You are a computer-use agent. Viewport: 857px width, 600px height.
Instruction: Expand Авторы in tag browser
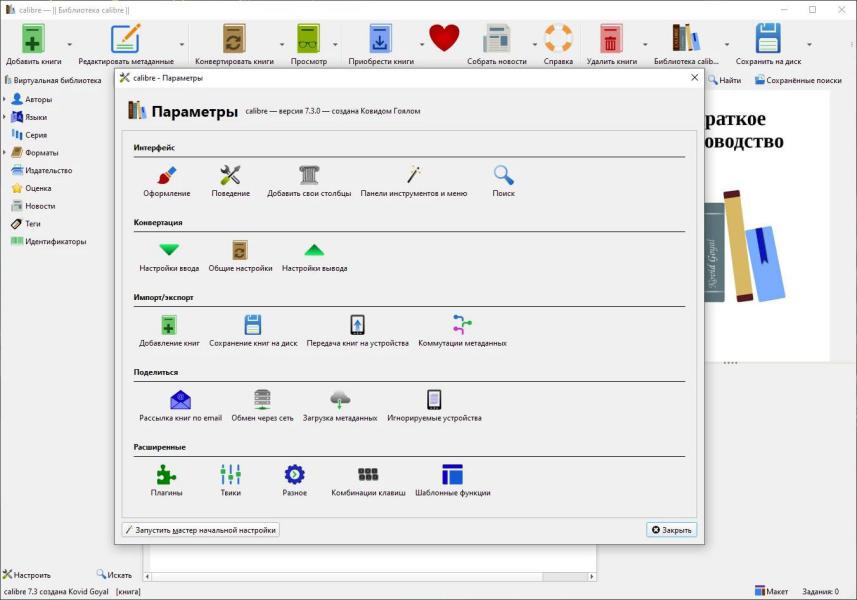pos(4,99)
